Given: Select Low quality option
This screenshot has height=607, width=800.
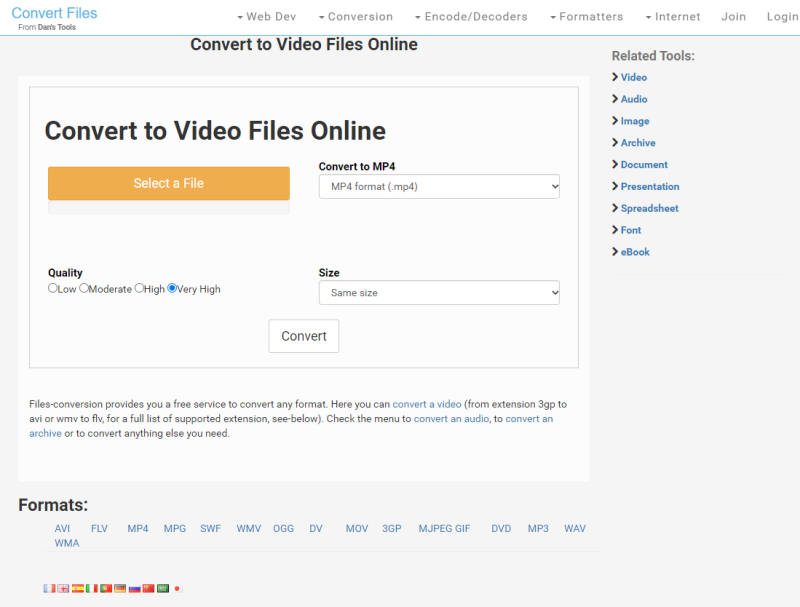Looking at the screenshot, I should point(53,288).
